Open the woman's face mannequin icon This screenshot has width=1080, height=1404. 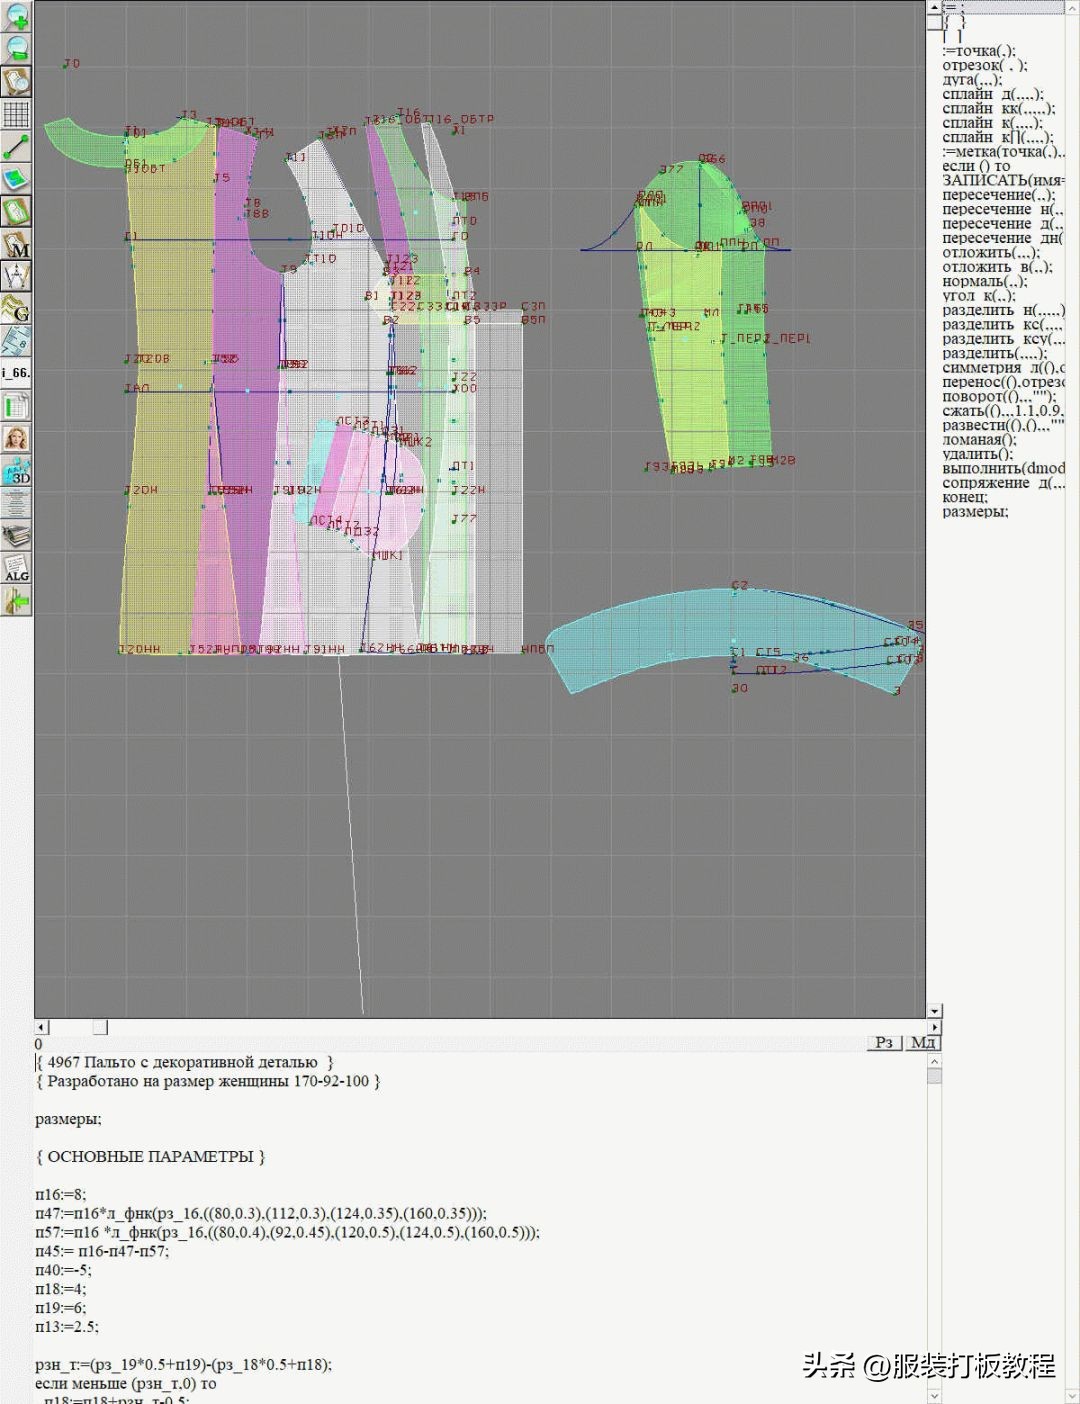pyautogui.click(x=16, y=438)
